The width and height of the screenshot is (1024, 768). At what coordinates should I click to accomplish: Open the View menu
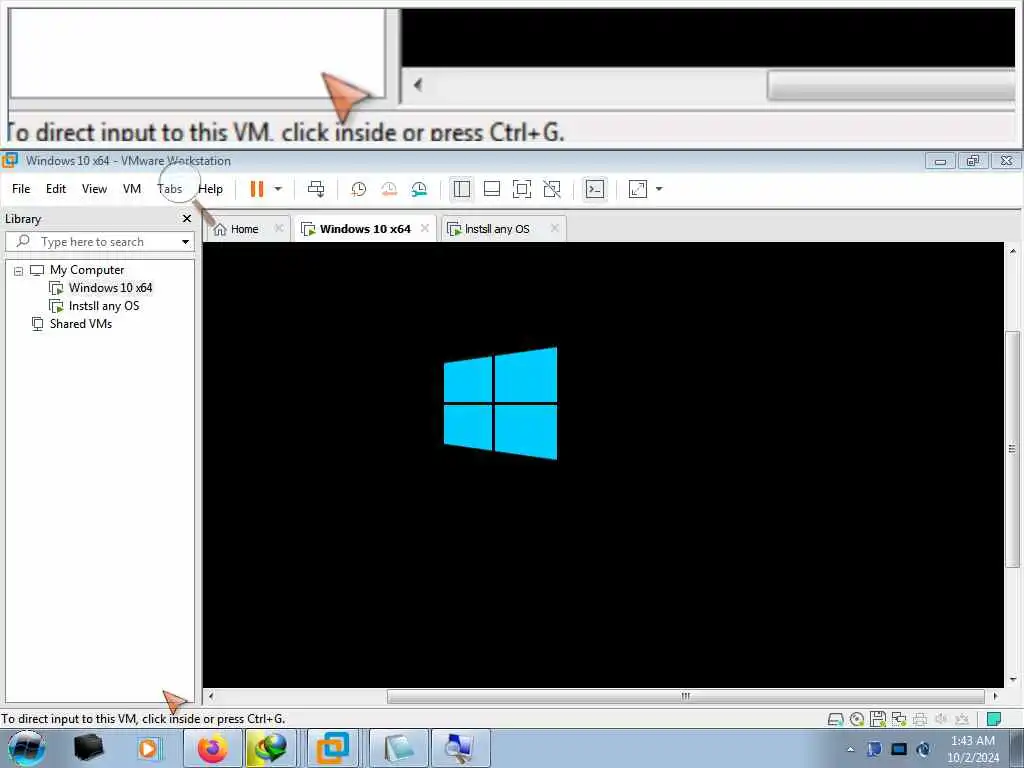pos(94,189)
